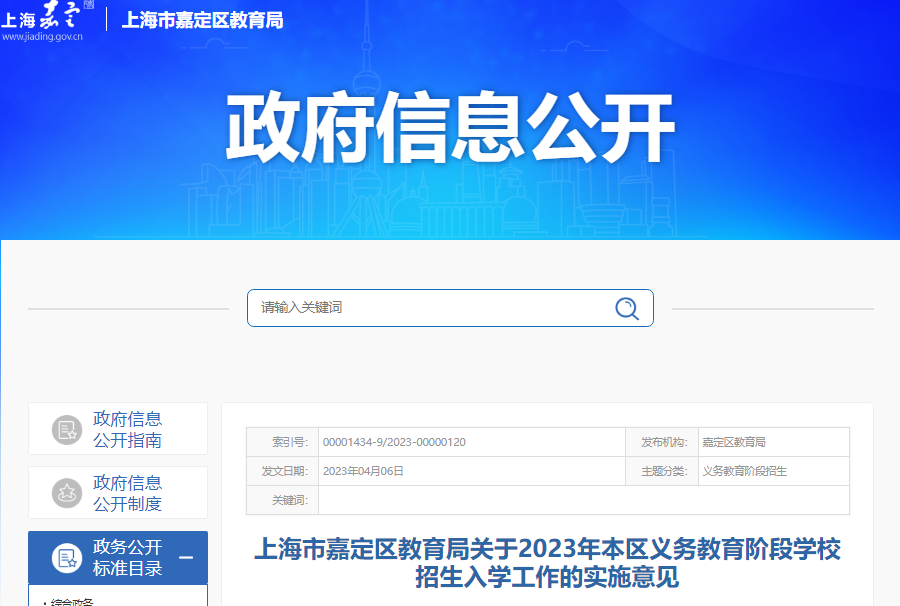Click the 政府信息公开制度 star icon
Image resolution: width=900 pixels, height=606 pixels.
(x=68, y=493)
